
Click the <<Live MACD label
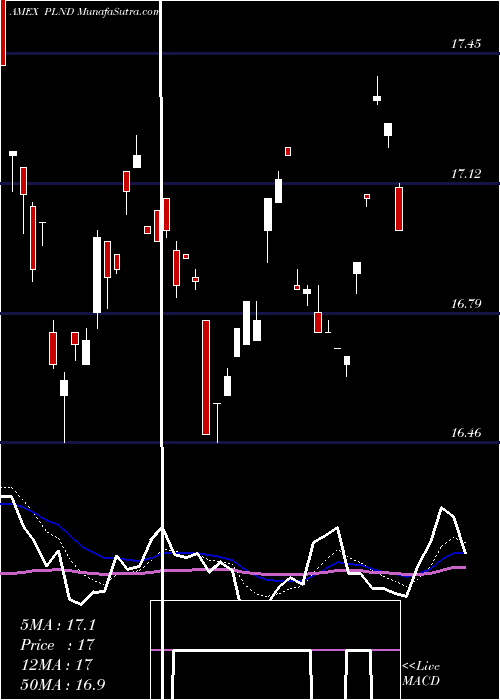[x=421, y=673]
